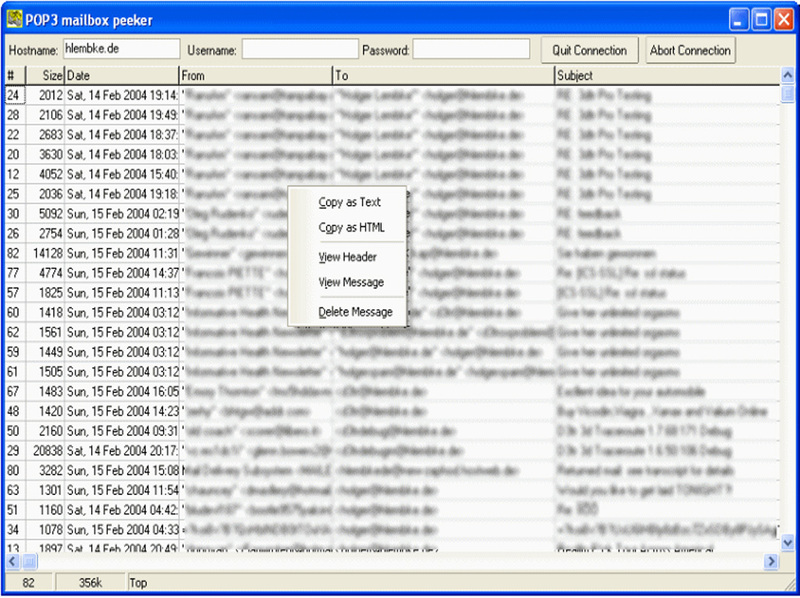800x598 pixels.
Task: Sort by the Size column header
Action: [45, 76]
